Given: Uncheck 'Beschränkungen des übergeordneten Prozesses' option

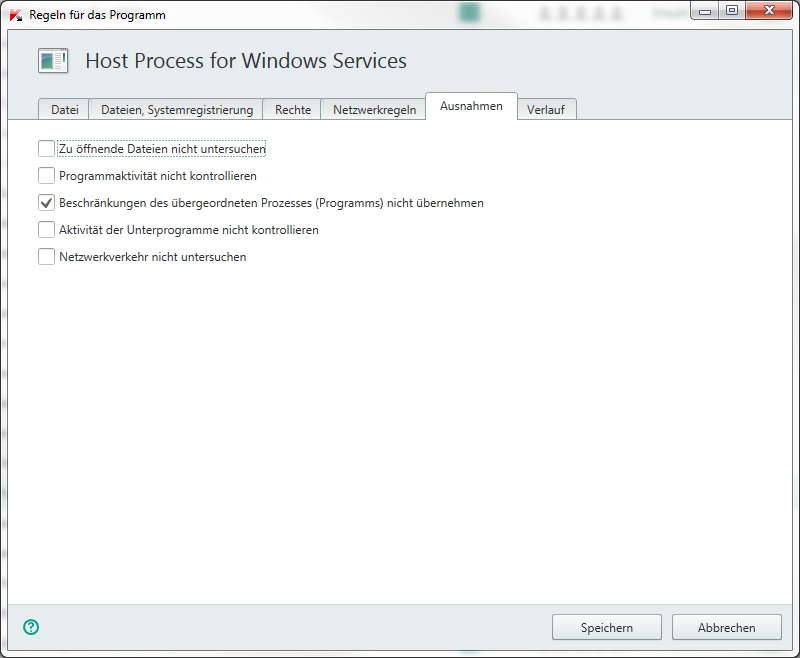Looking at the screenshot, I should pyautogui.click(x=46, y=203).
